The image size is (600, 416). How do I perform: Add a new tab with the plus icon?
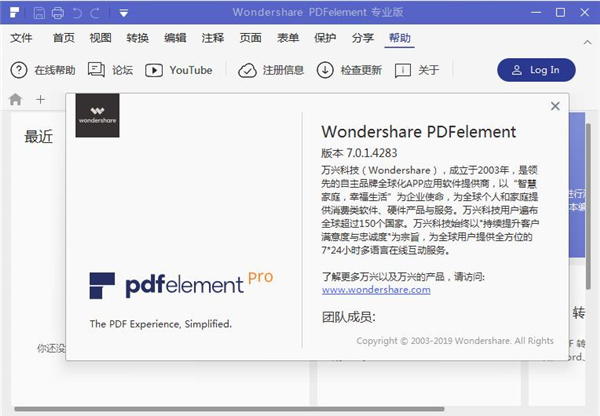(40, 100)
